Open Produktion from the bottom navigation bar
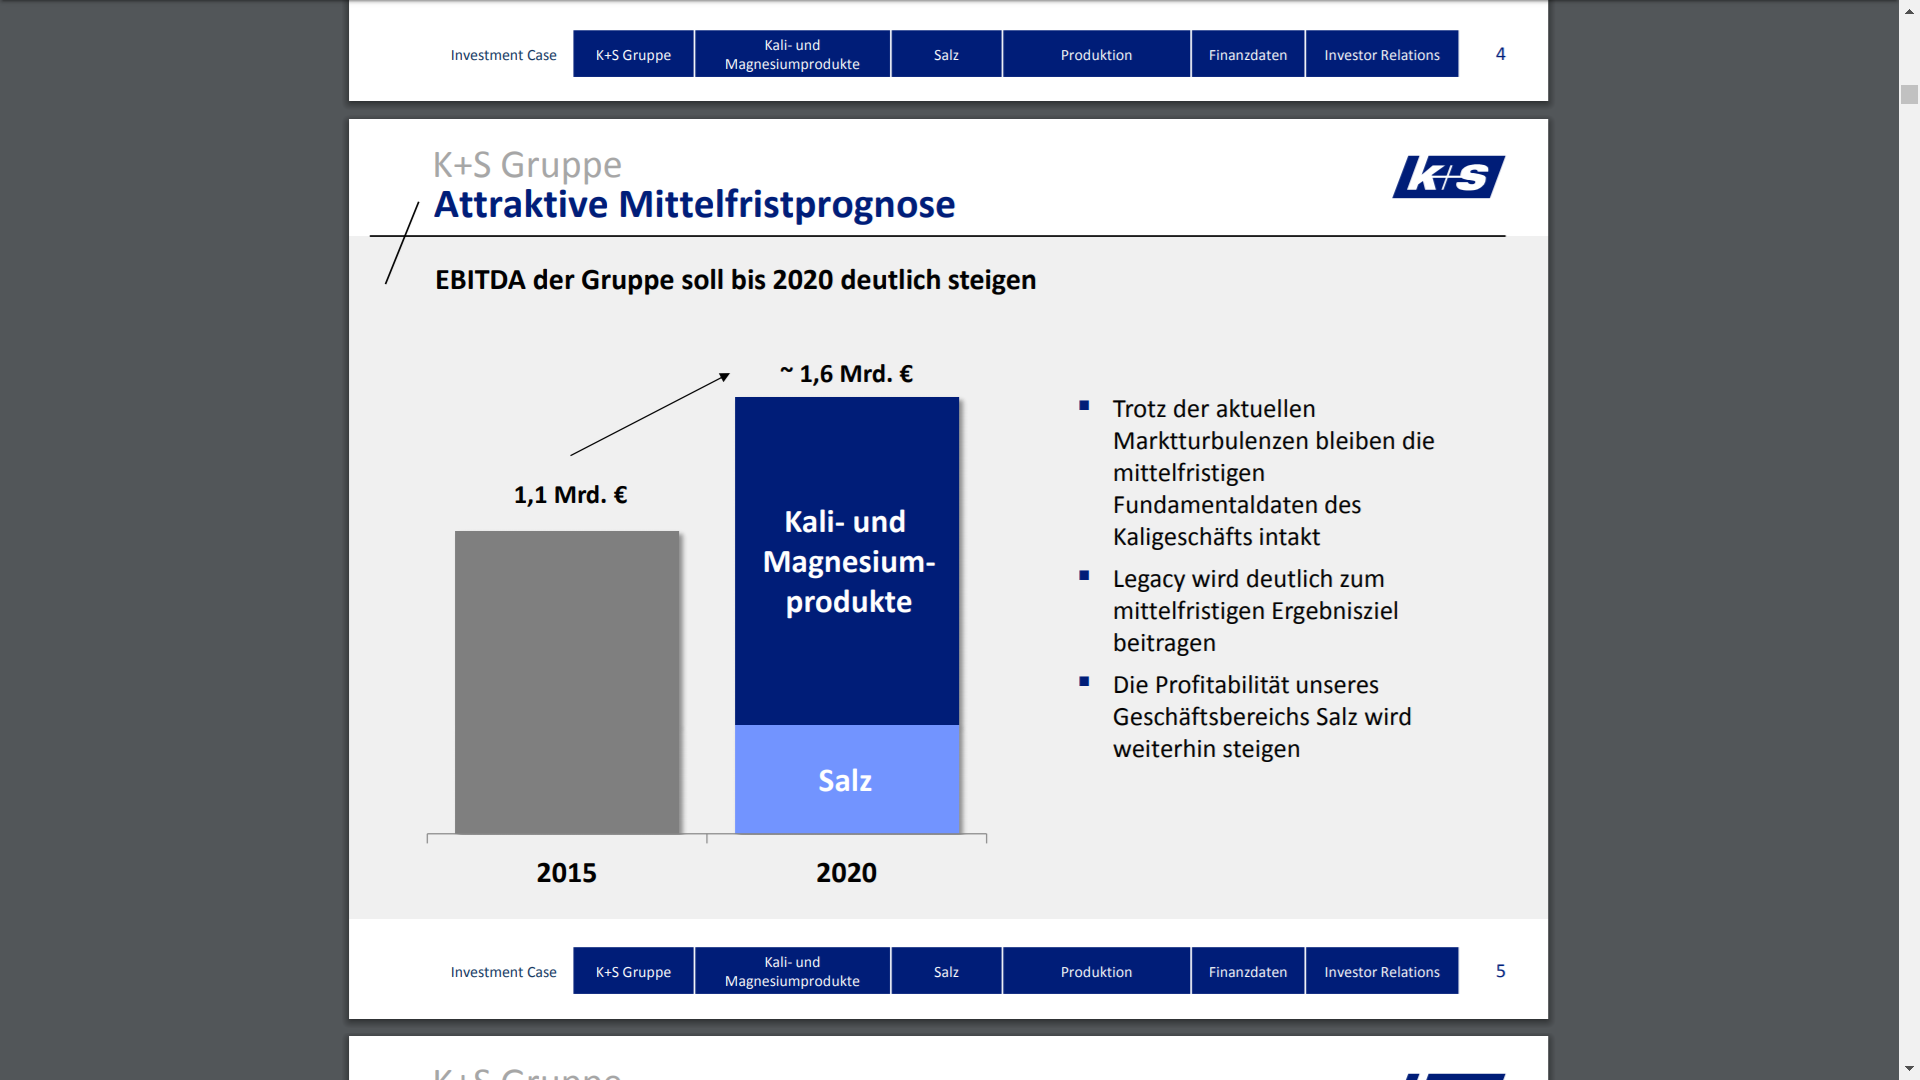The image size is (1920, 1080). [x=1096, y=970]
